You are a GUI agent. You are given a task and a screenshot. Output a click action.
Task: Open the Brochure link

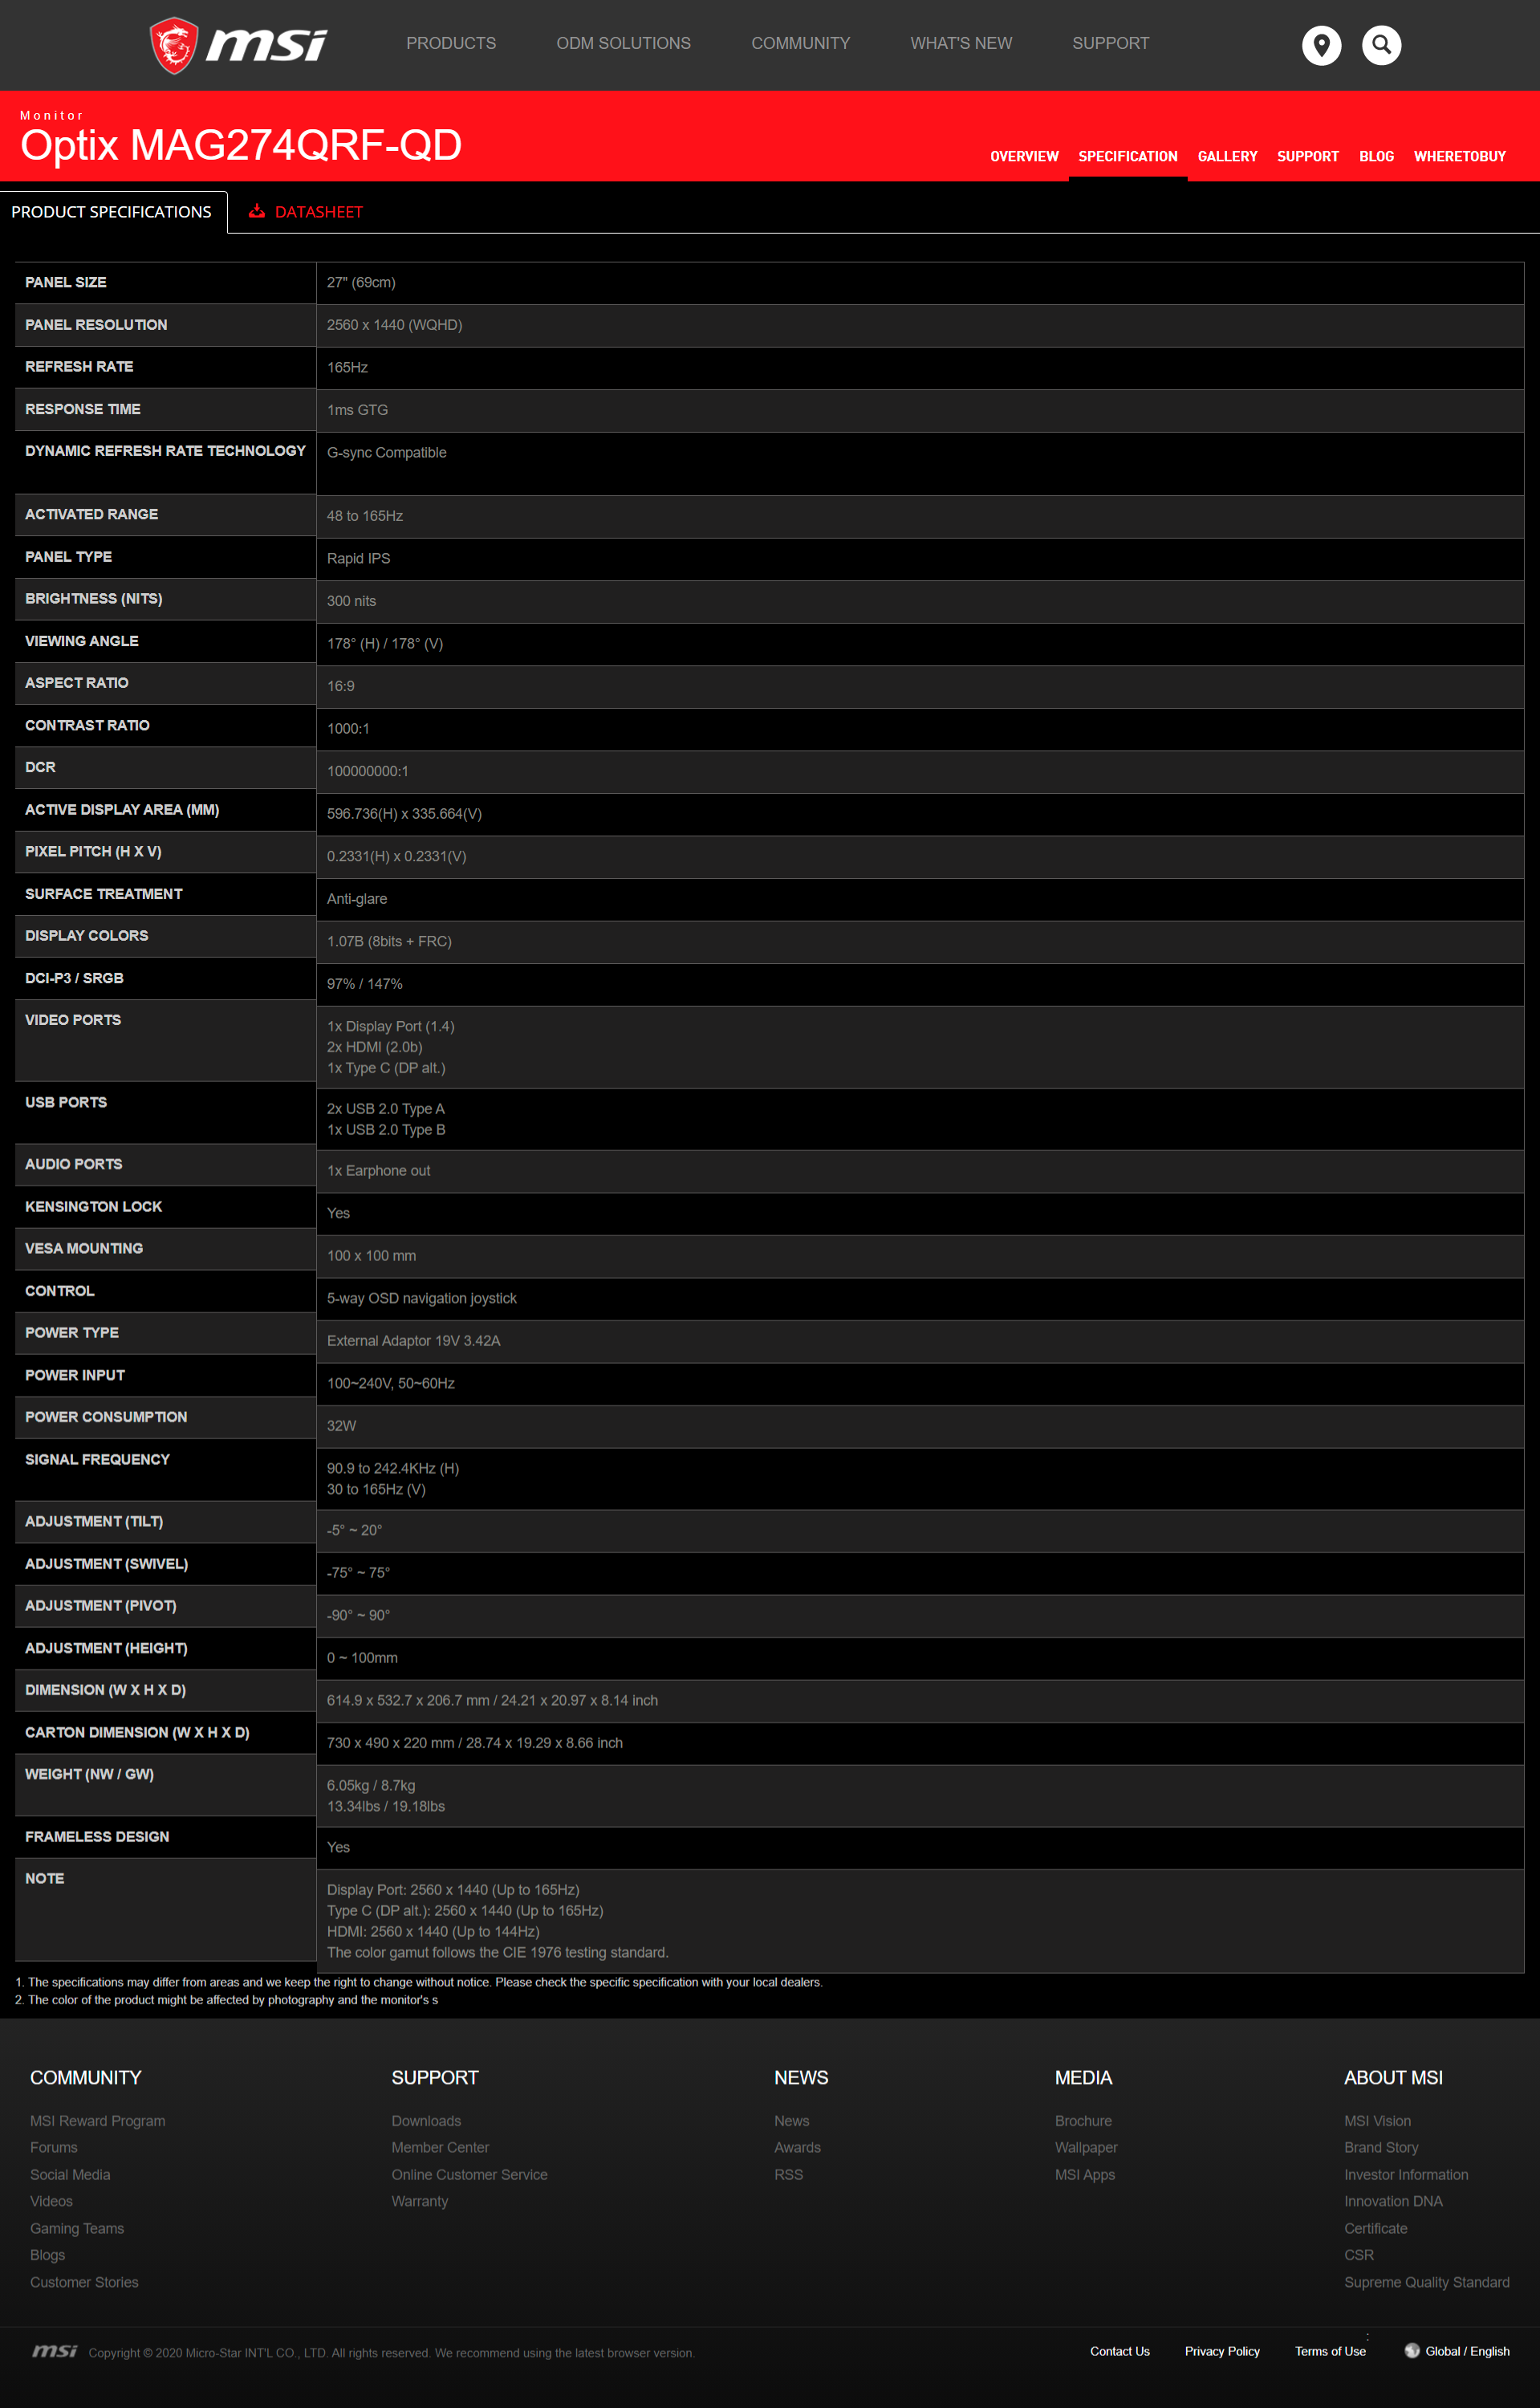coord(1083,2120)
